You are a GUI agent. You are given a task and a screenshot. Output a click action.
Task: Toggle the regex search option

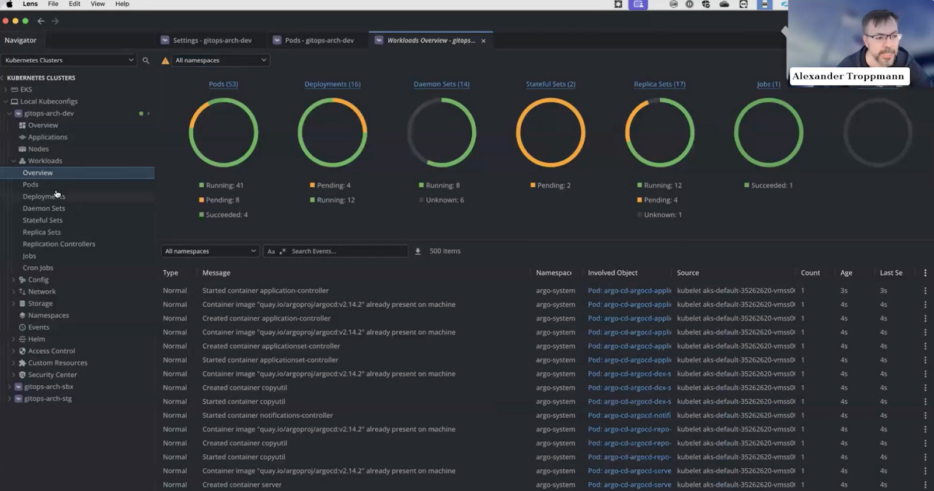coord(283,251)
